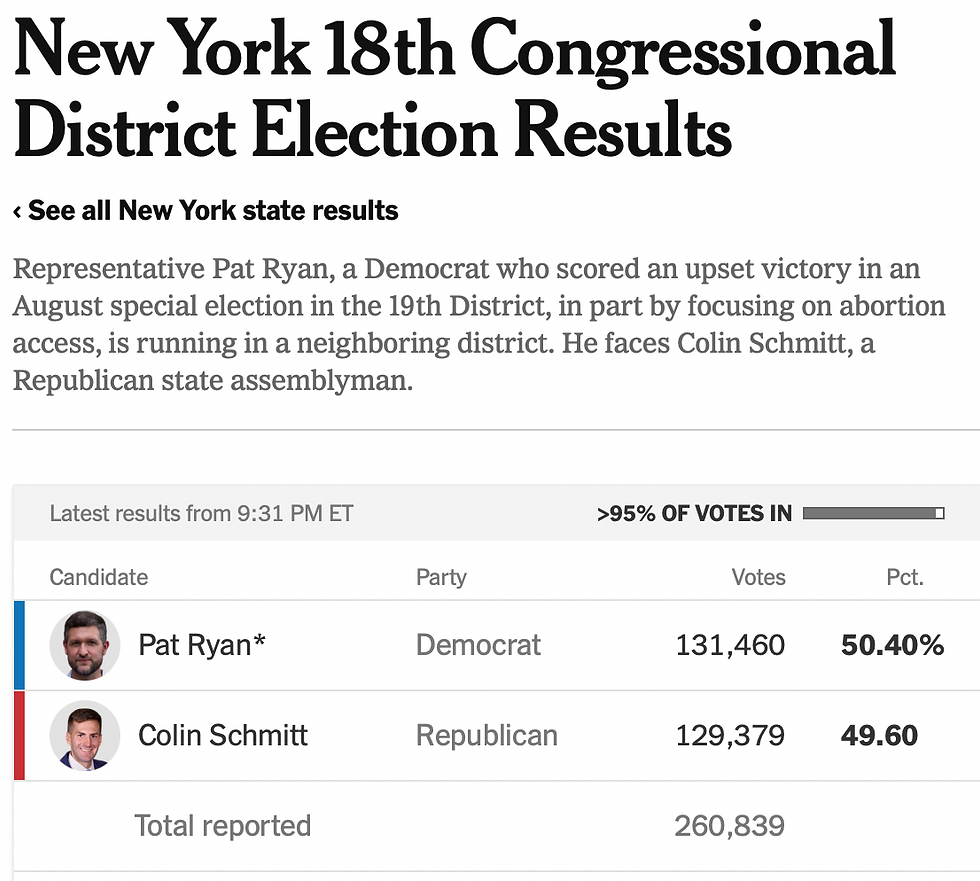This screenshot has width=980, height=881.
Task: Click the back chevron before See all
Action: pos(18,211)
